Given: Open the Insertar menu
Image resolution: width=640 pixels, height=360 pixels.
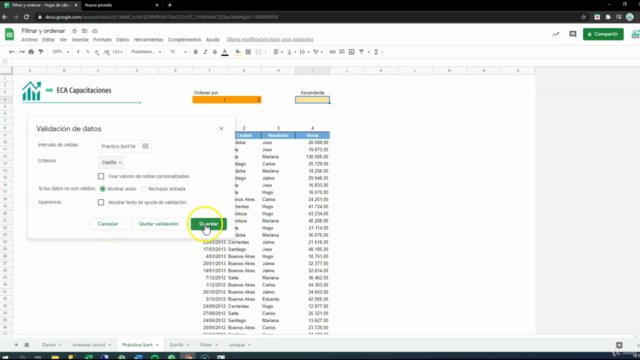Looking at the screenshot, I should (x=80, y=40).
